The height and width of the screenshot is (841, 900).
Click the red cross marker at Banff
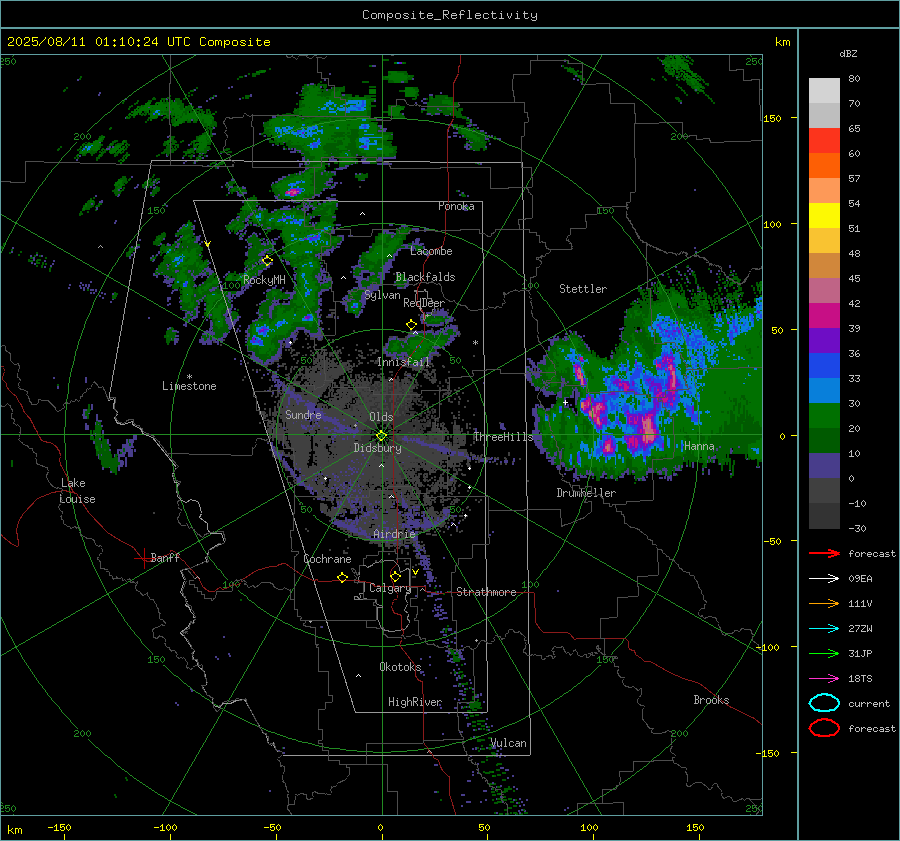143,558
